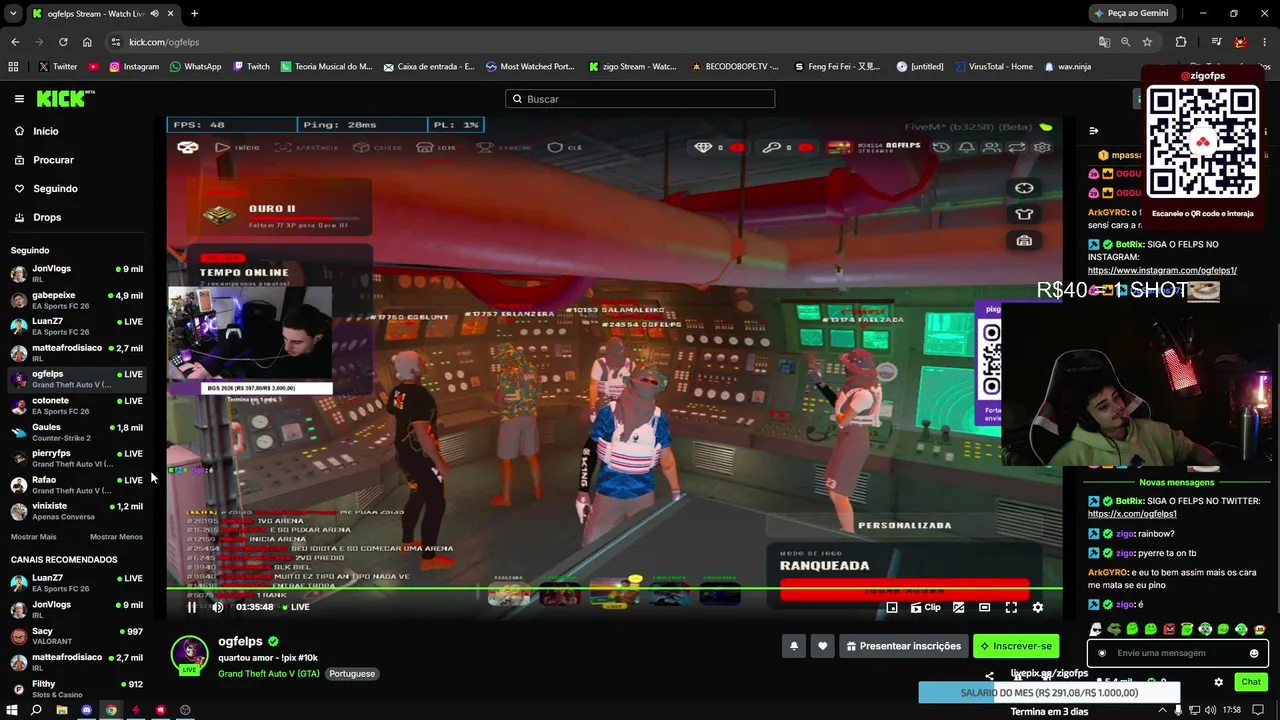The image size is (1280, 720).
Task: Open the Twitter bookmark
Action: [58, 67]
